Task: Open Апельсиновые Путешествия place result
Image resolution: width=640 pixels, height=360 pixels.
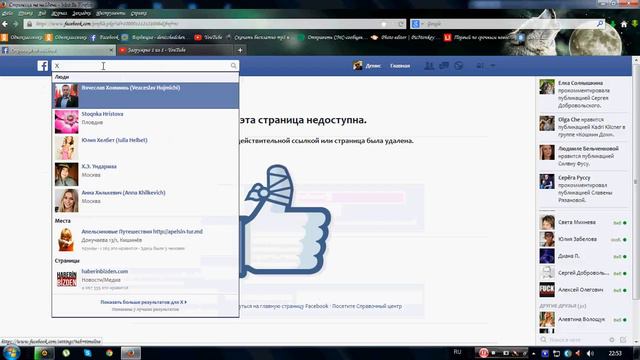Action: [x=145, y=240]
